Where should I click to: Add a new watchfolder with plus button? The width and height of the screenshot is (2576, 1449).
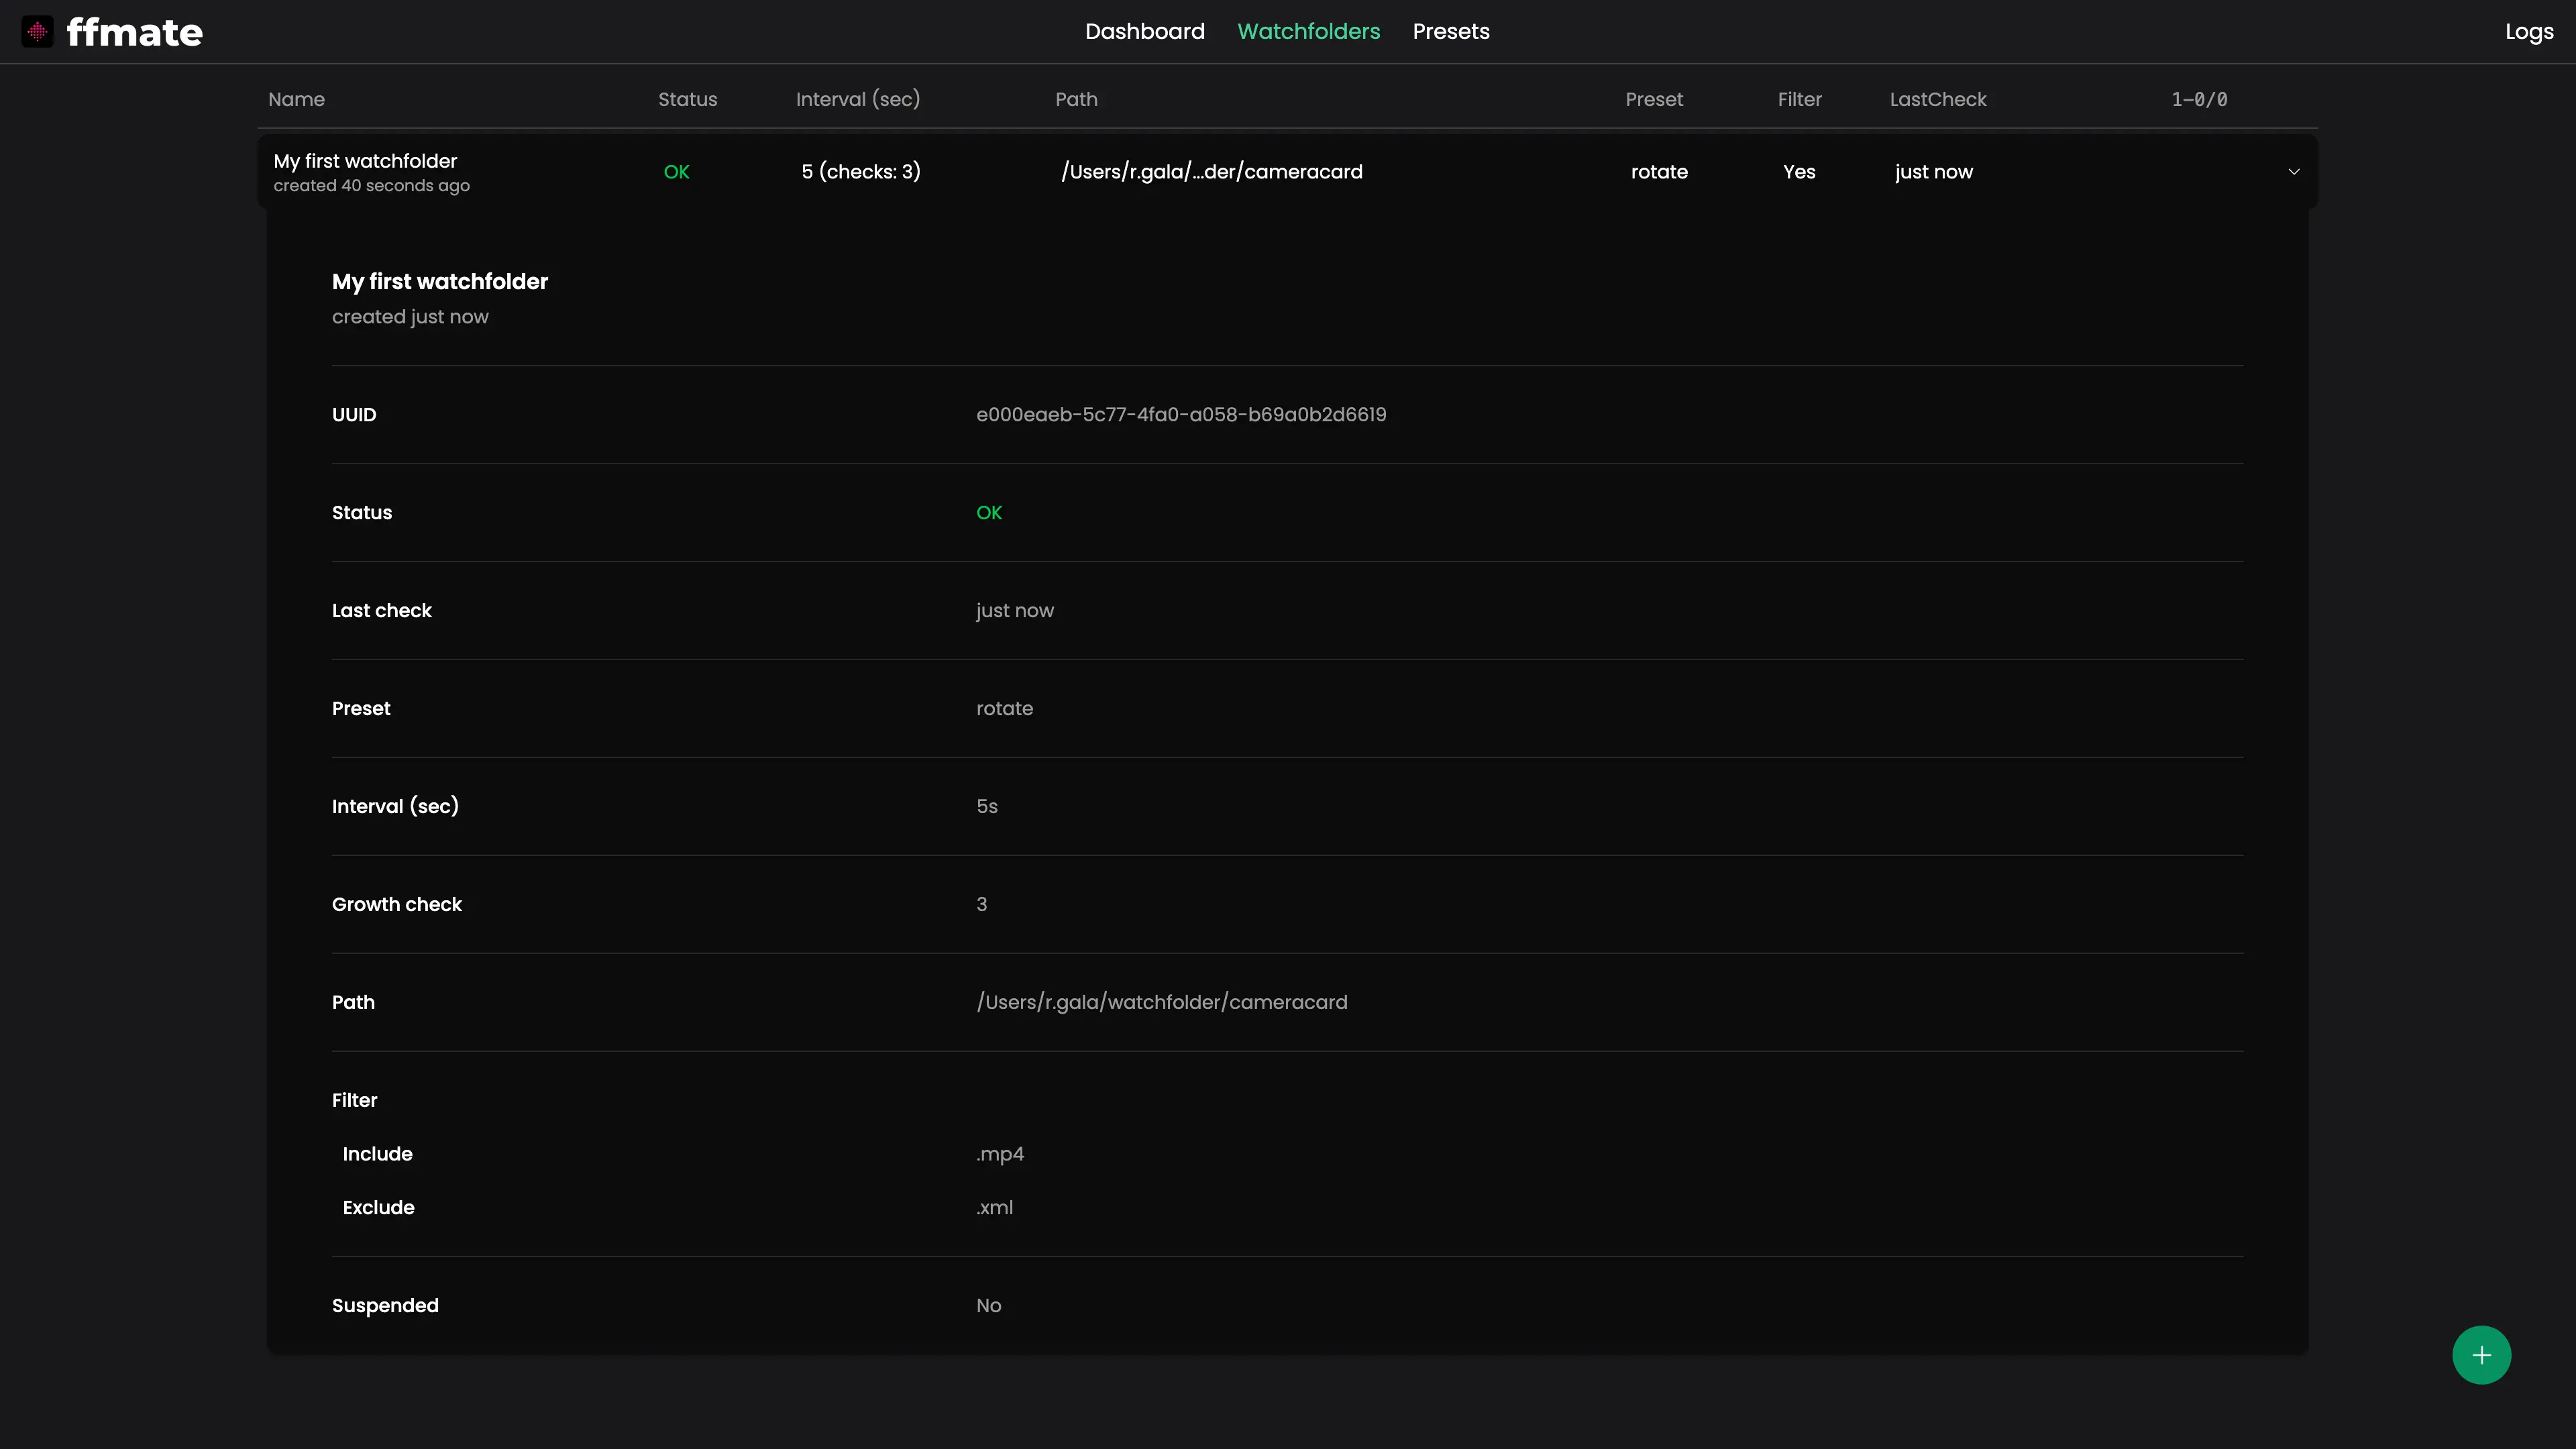tap(2481, 1355)
